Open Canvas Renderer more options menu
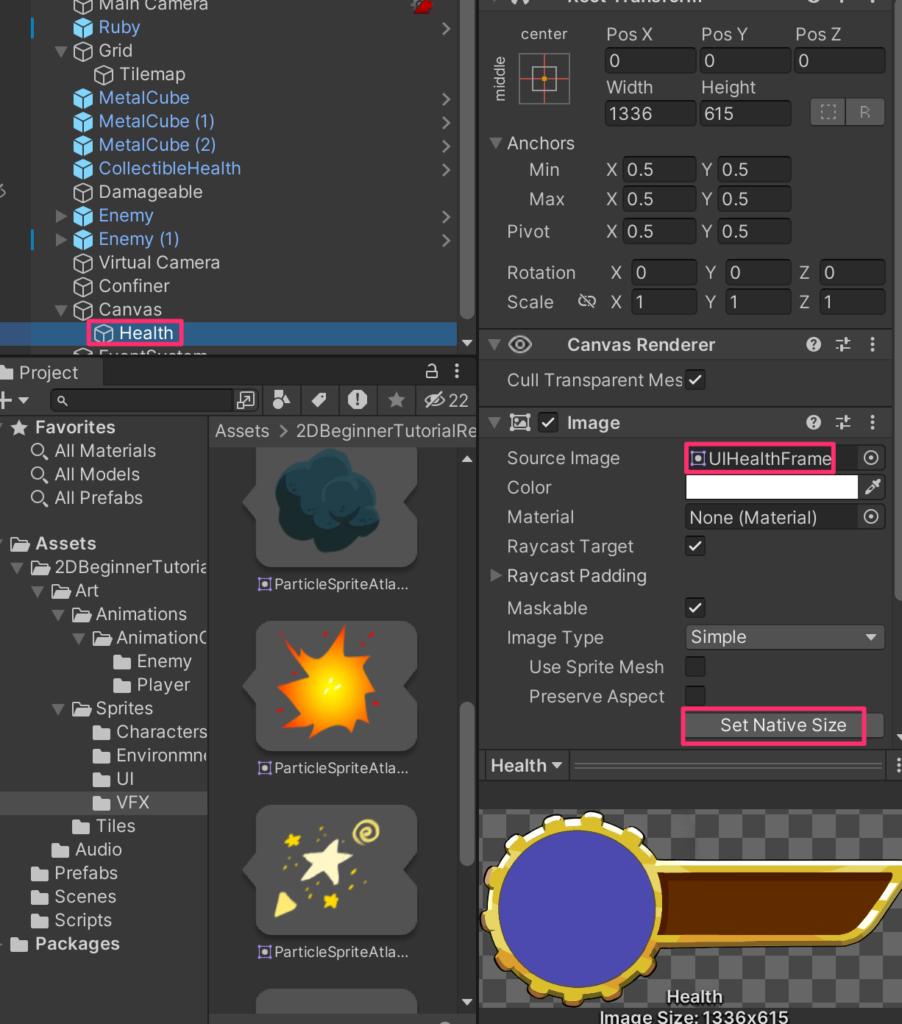 click(x=873, y=344)
